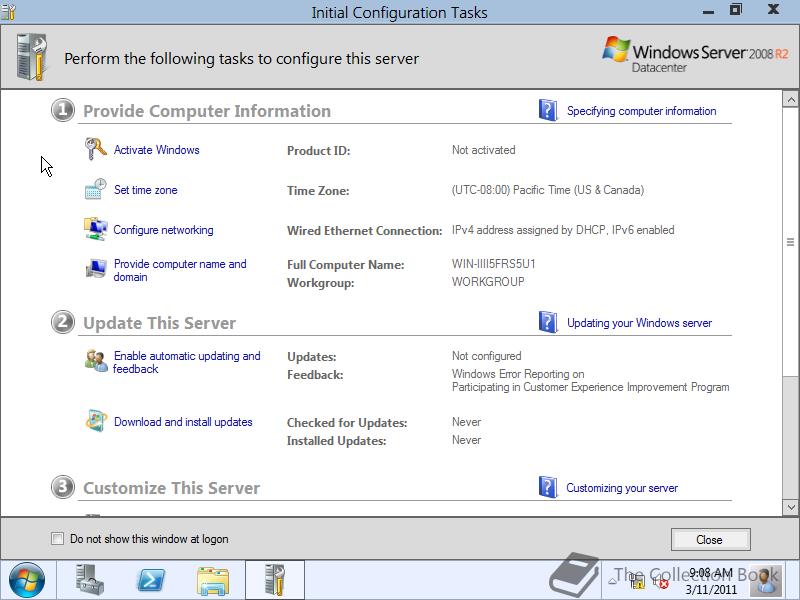The image size is (800, 600).
Task: Click the 'Updates:' label
Action: (x=312, y=357)
